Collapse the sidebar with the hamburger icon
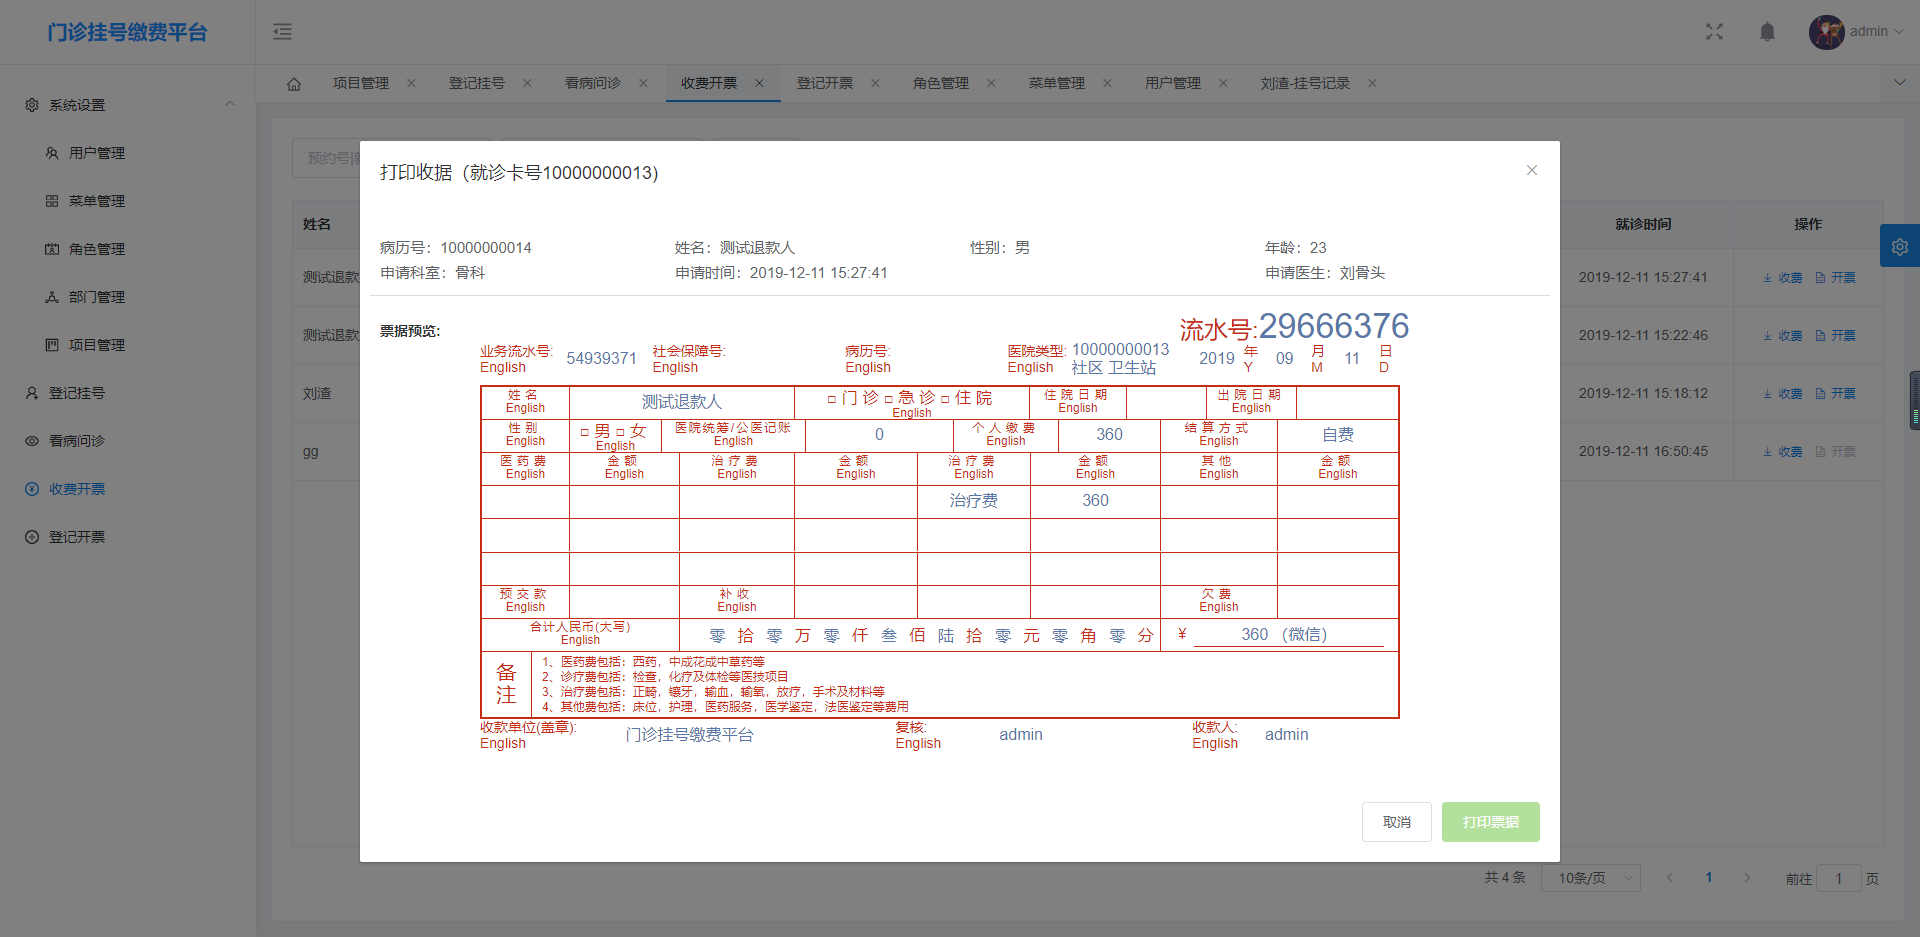 point(283,32)
